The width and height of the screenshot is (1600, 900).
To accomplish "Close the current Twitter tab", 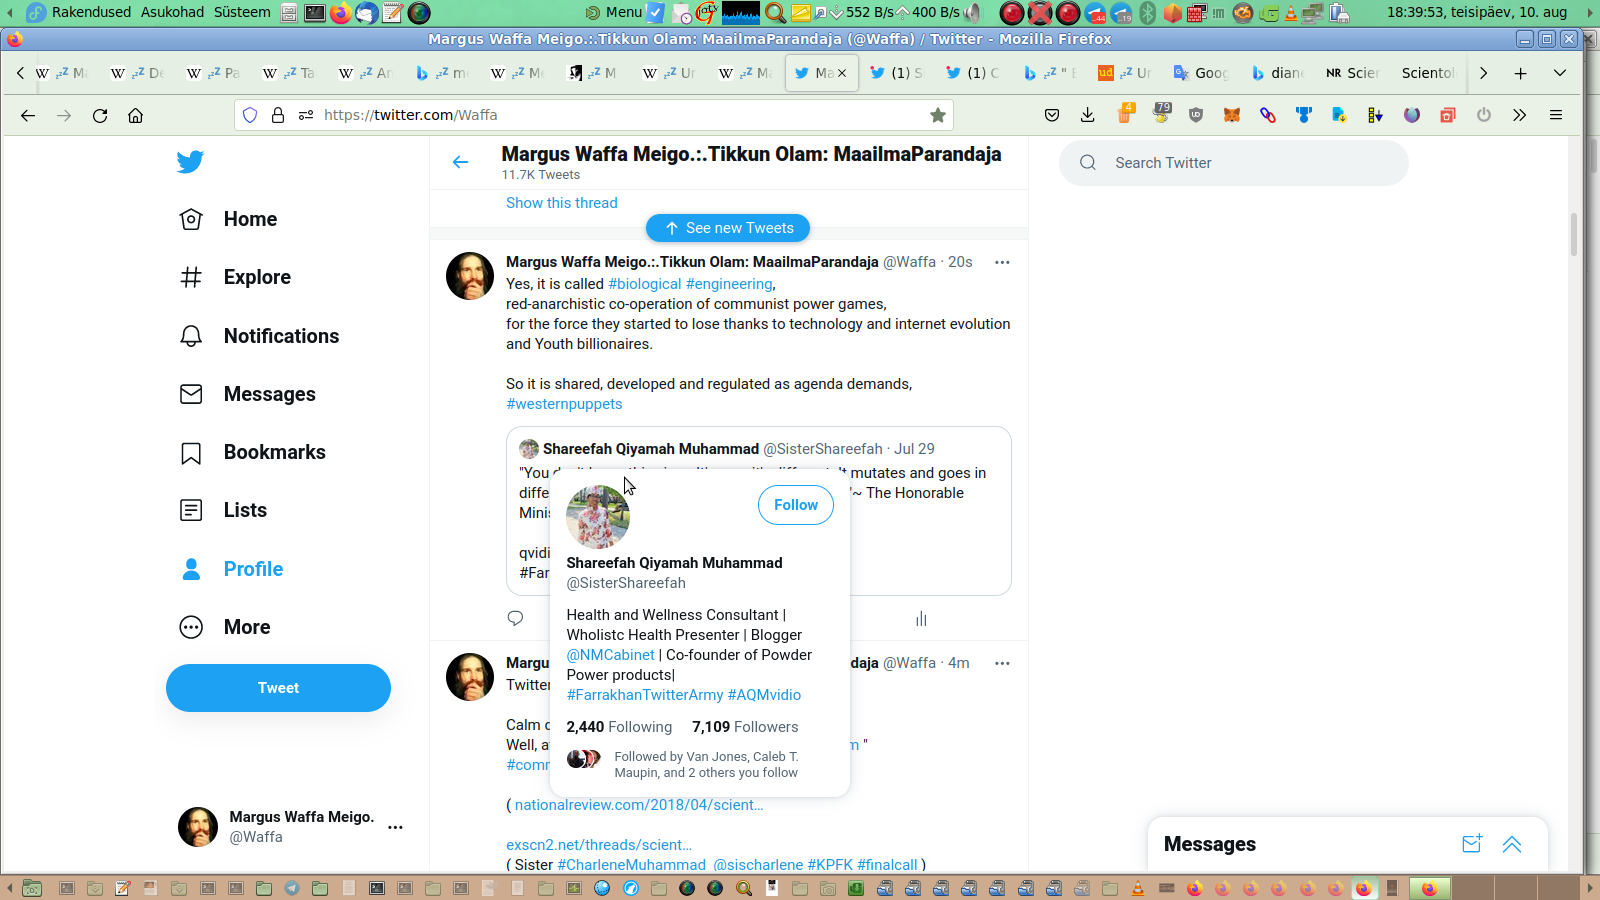I will click(x=842, y=73).
